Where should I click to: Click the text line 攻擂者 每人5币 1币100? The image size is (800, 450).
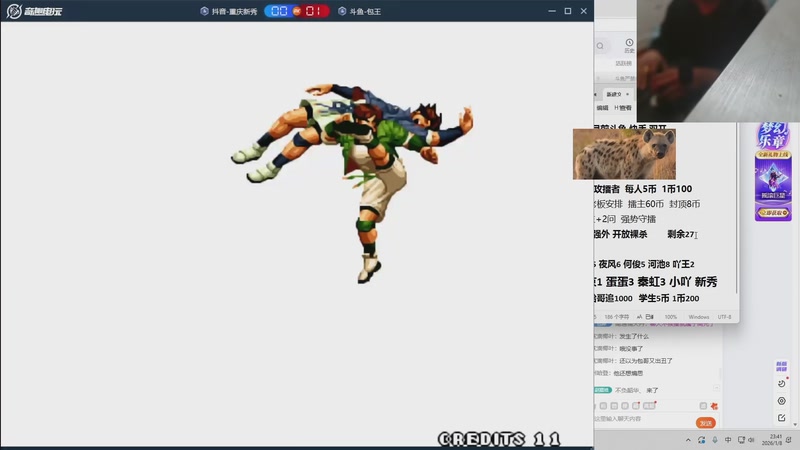pyautogui.click(x=643, y=189)
